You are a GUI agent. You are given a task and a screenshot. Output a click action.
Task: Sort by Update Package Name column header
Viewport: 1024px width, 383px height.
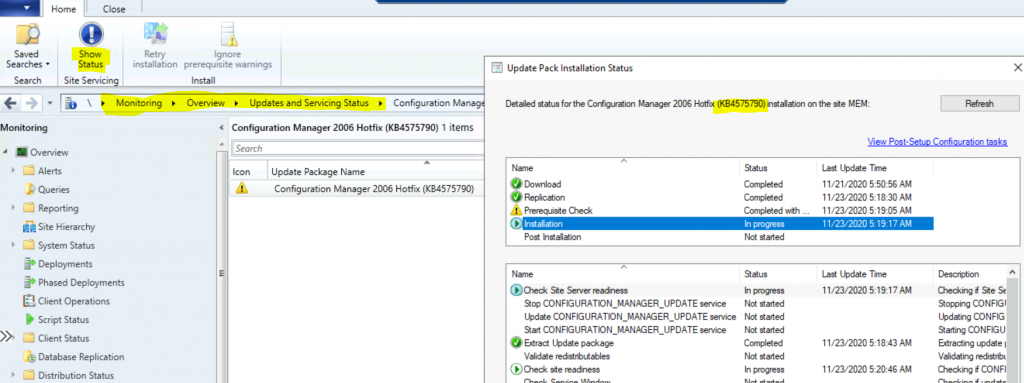tap(317, 172)
